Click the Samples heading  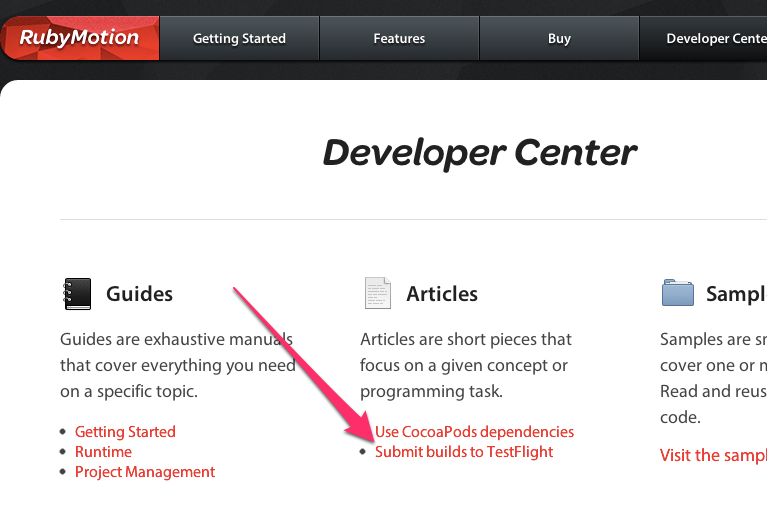click(736, 294)
